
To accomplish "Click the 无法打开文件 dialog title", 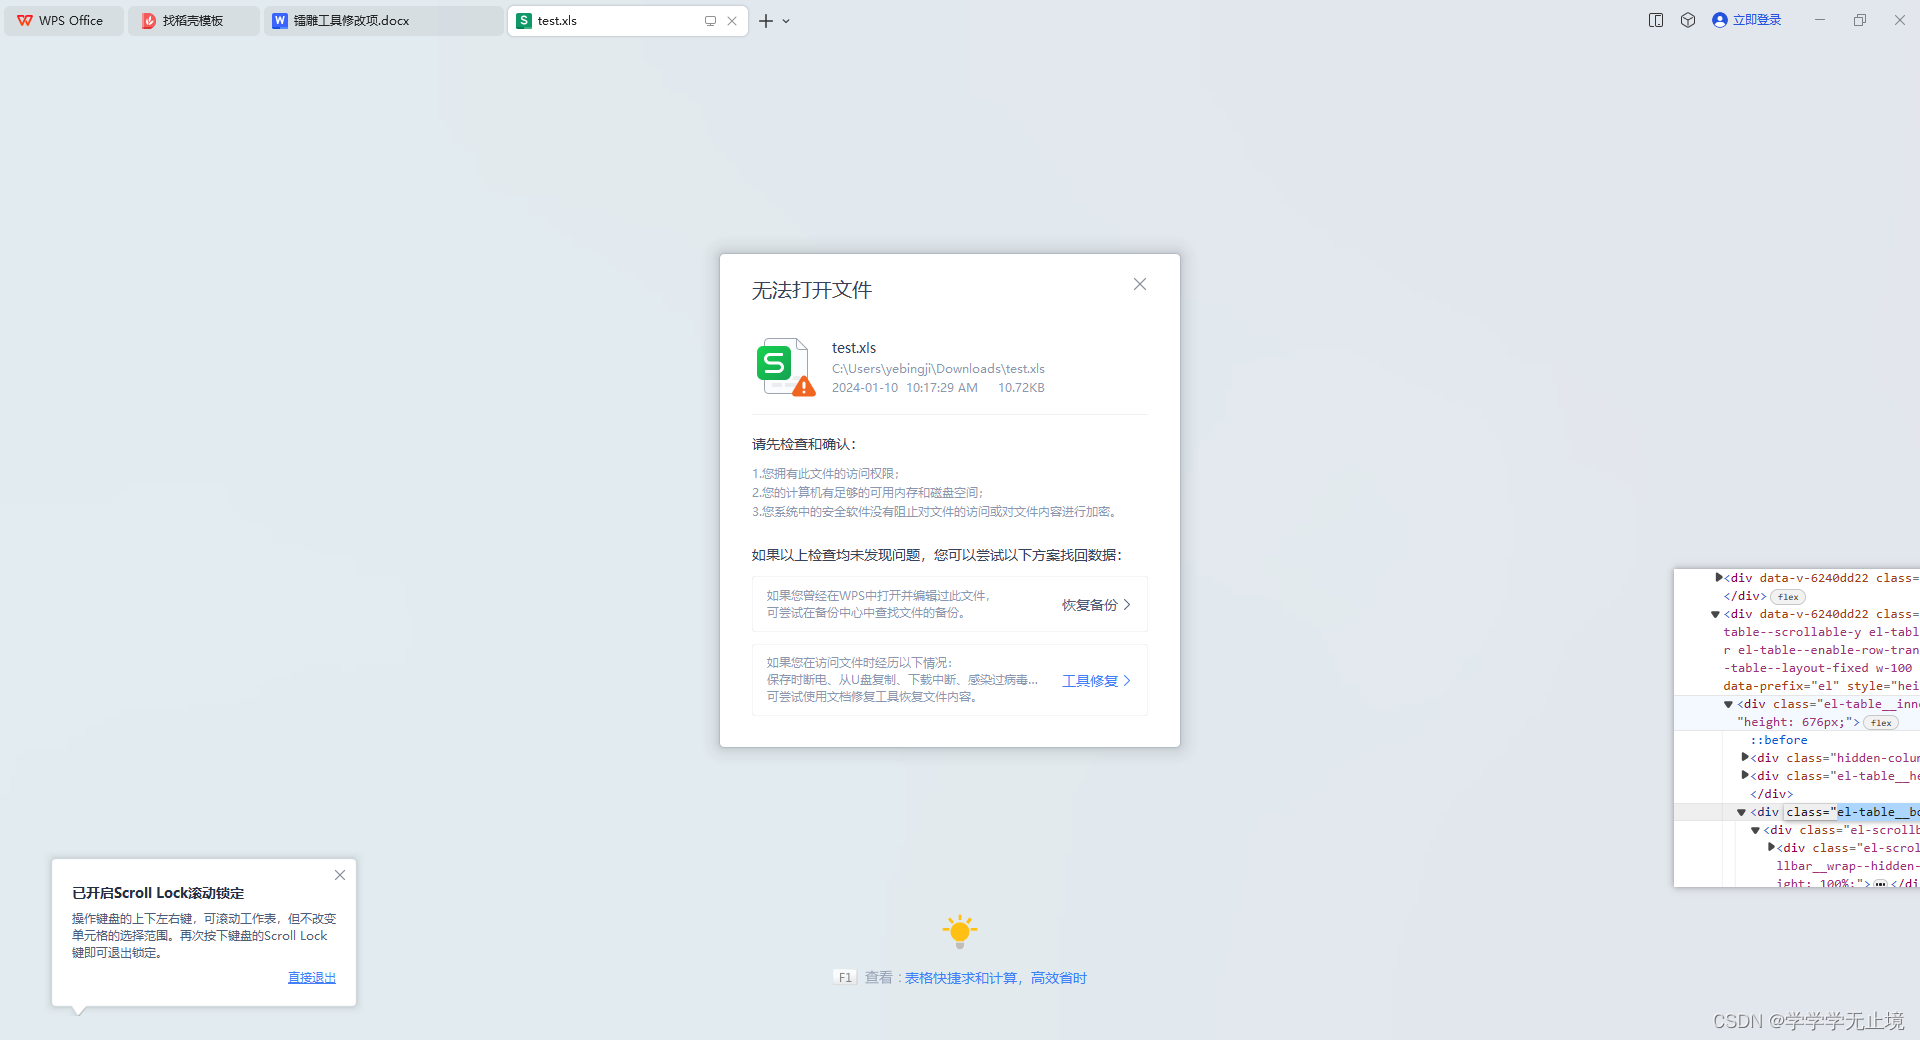I will (812, 290).
